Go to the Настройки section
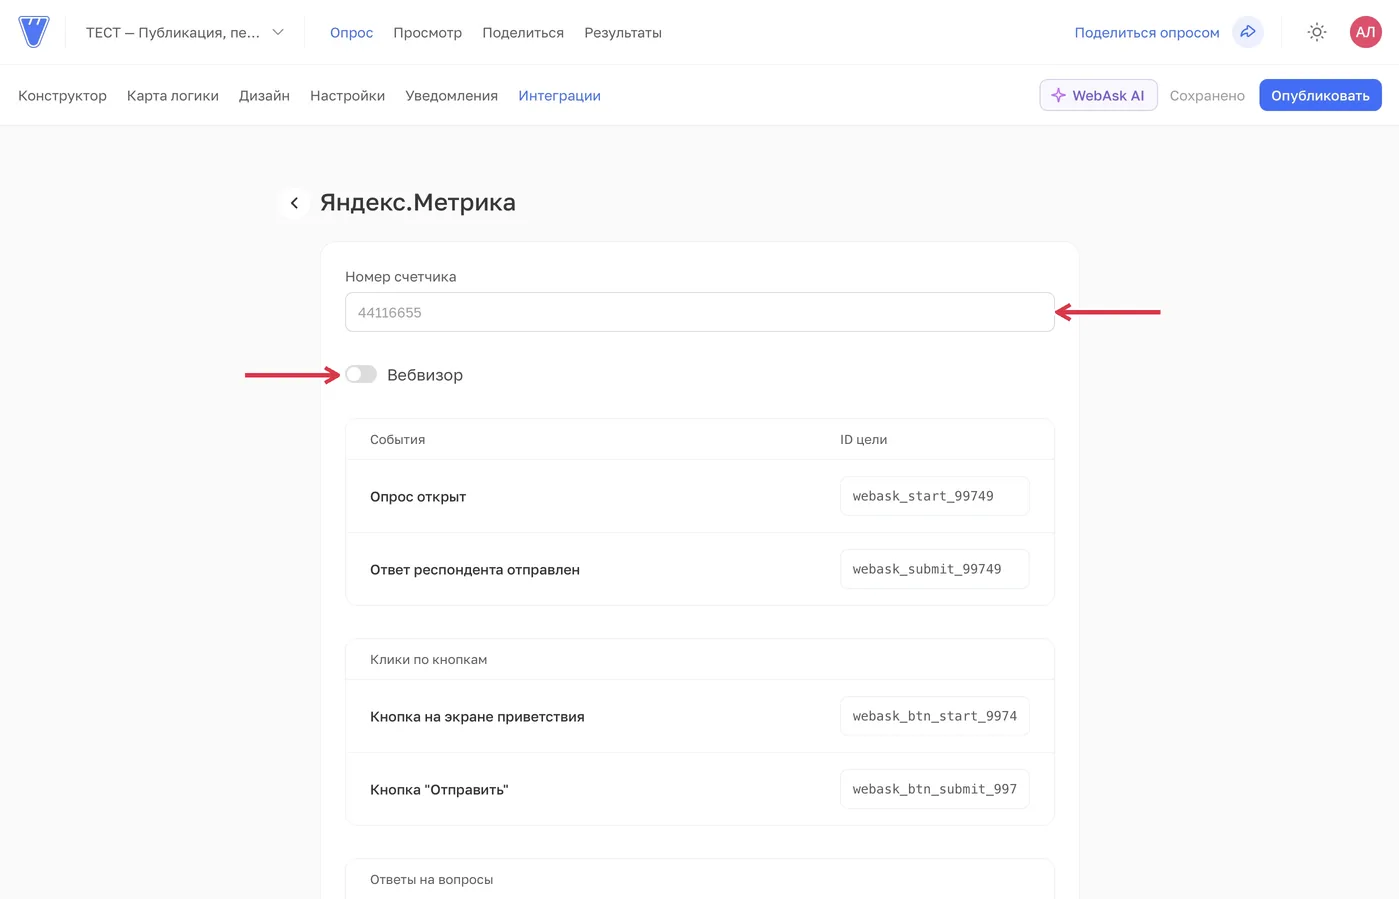The height and width of the screenshot is (899, 1399). (x=347, y=96)
